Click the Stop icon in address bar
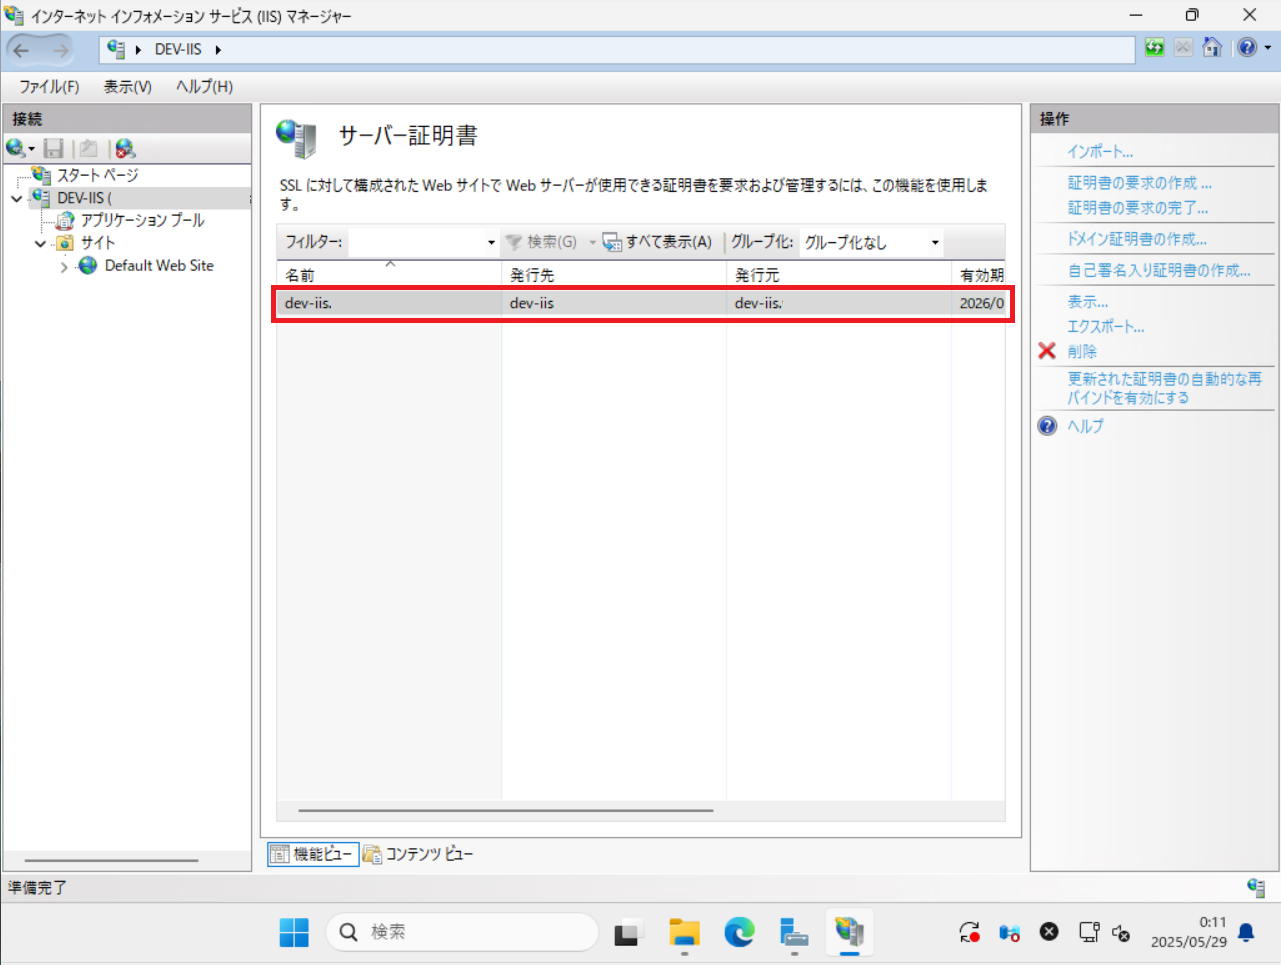1281x965 pixels. 1183,47
